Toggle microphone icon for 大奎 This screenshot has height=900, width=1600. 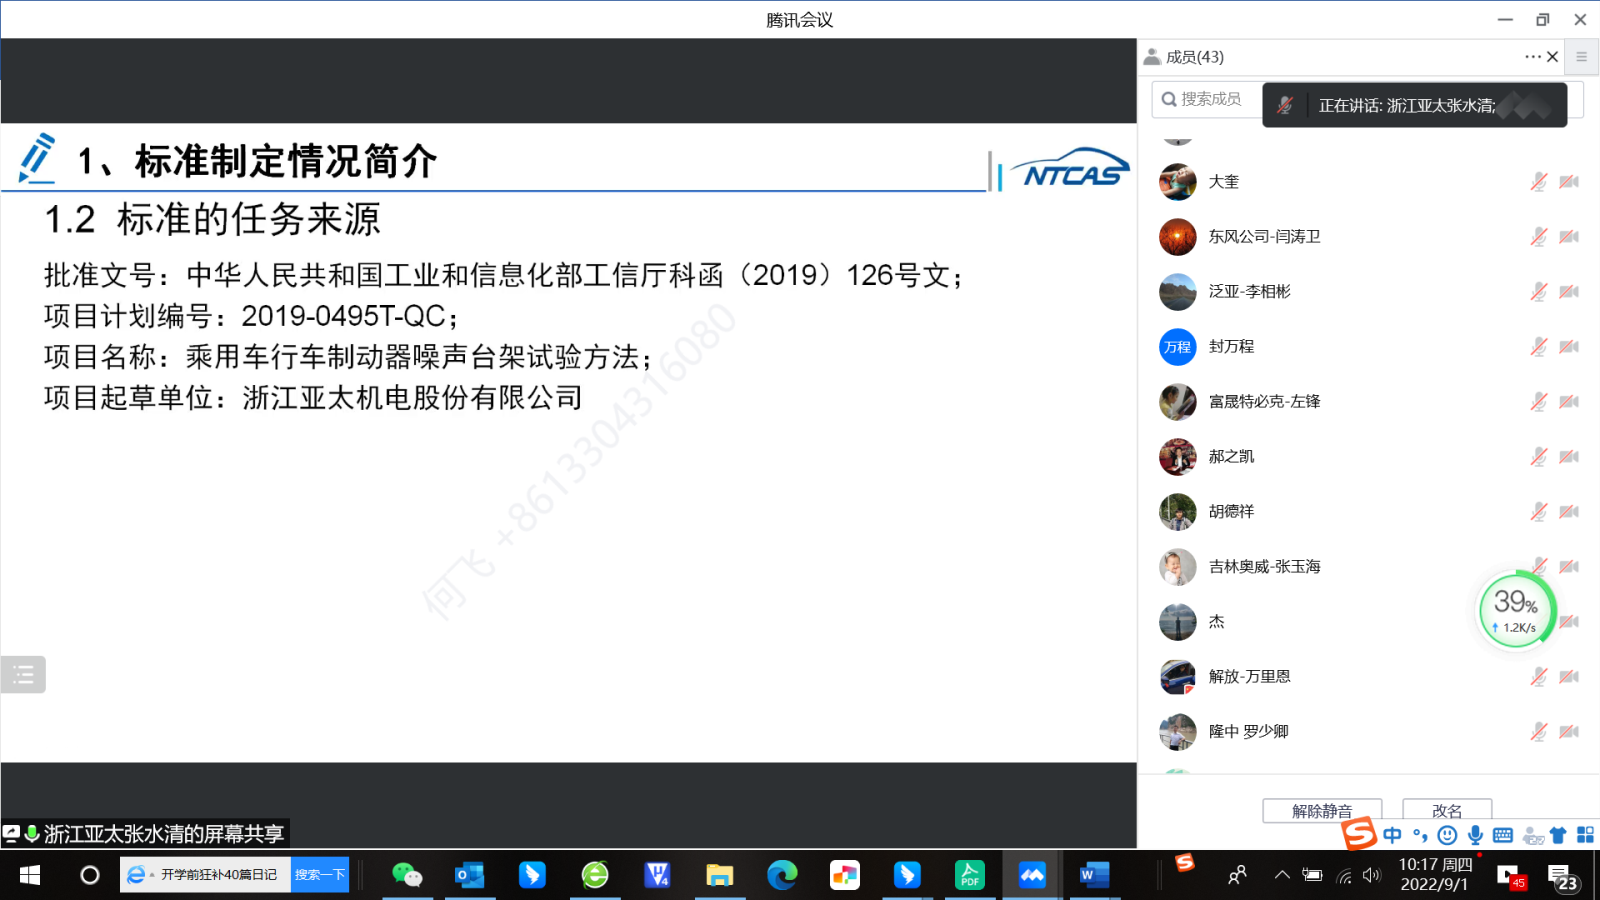1538,182
